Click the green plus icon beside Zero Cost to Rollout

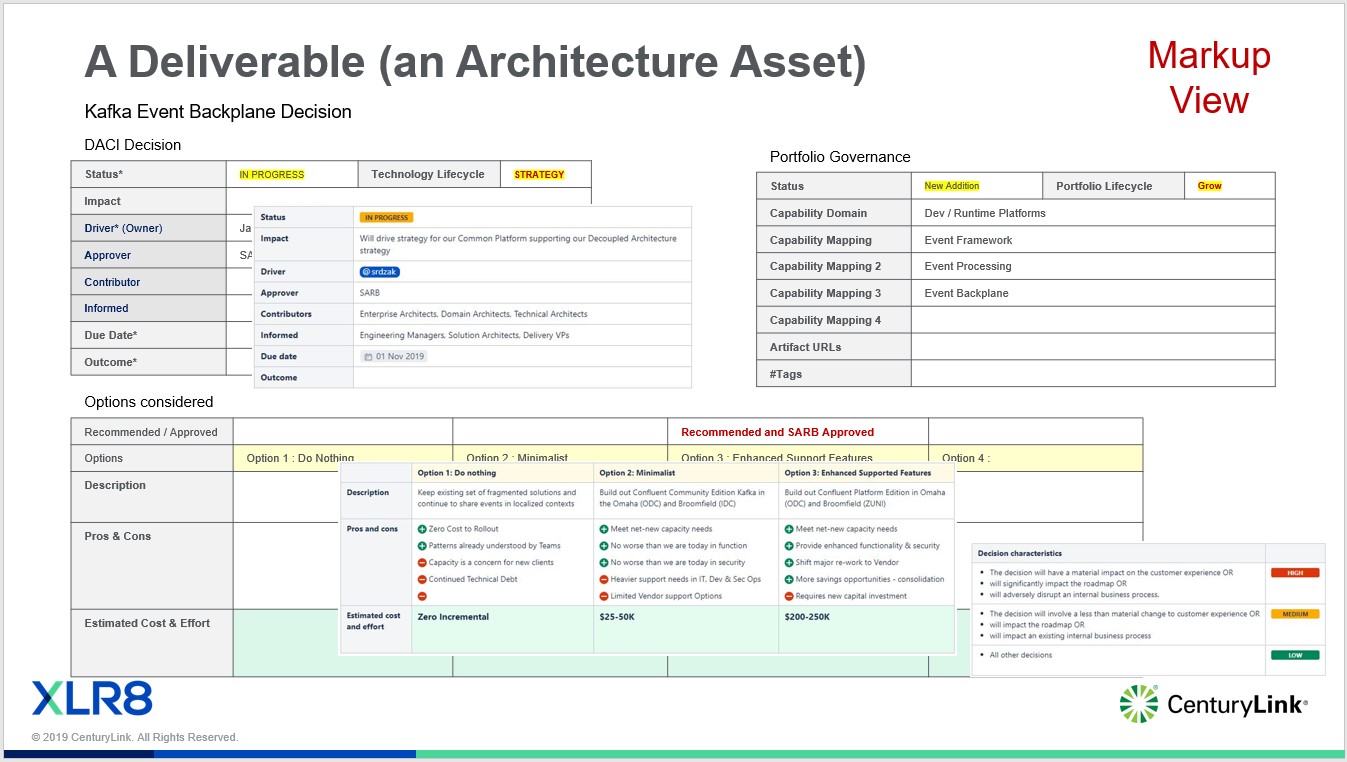[x=422, y=528]
